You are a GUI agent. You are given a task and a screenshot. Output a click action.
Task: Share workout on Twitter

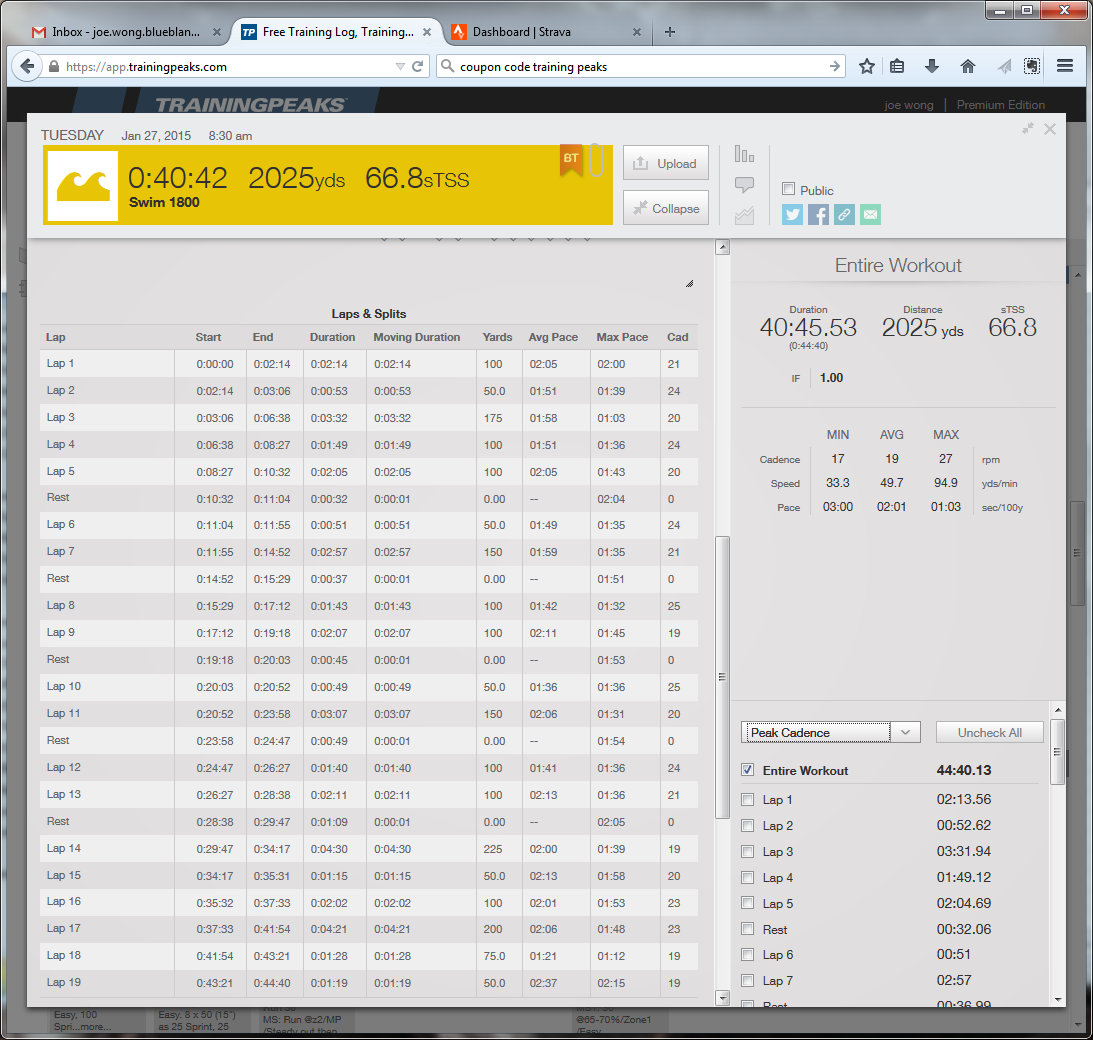coord(792,215)
